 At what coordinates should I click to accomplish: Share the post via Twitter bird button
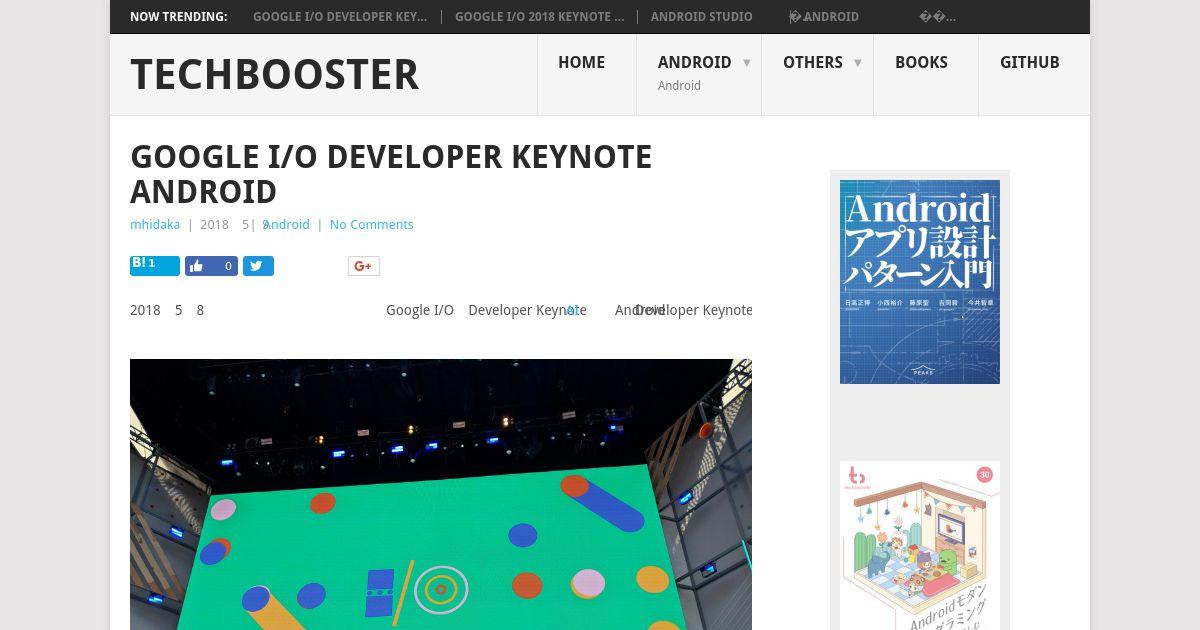pyautogui.click(x=258, y=266)
